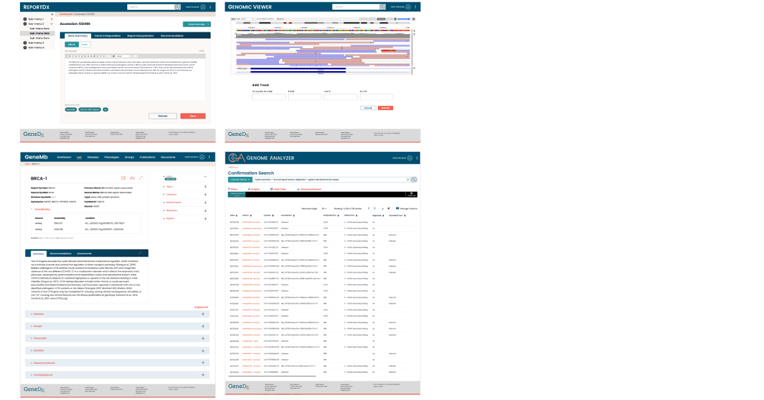This screenshot has width=764, height=400.
Task: Click the GeneDx logo in ReportDx footer
Action: (x=34, y=134)
